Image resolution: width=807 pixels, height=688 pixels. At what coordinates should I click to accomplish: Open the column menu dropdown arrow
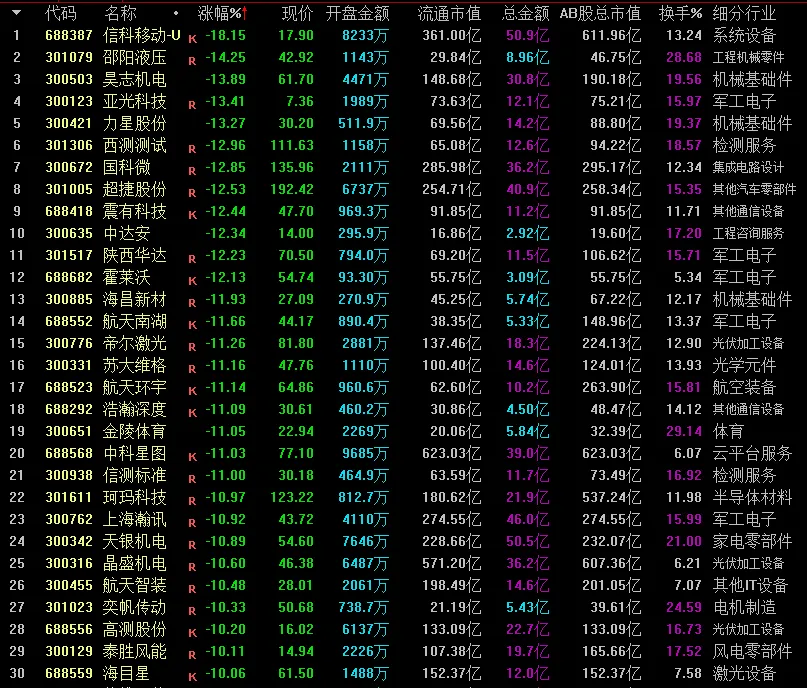pos(16,13)
